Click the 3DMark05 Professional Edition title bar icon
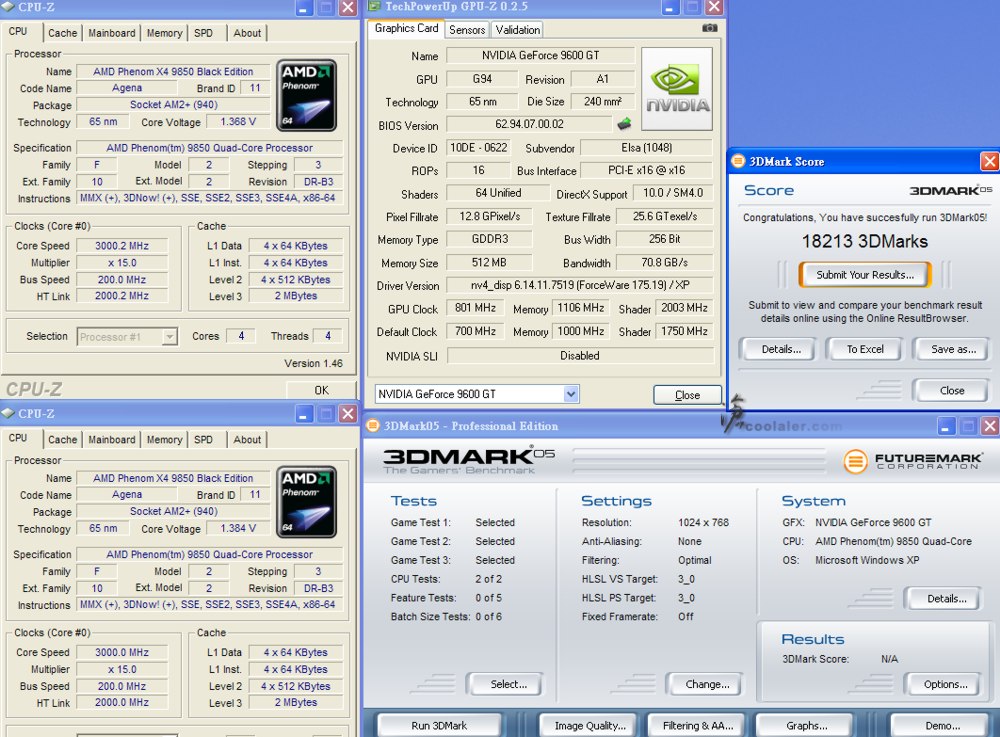The image size is (1000, 737). pos(372,426)
